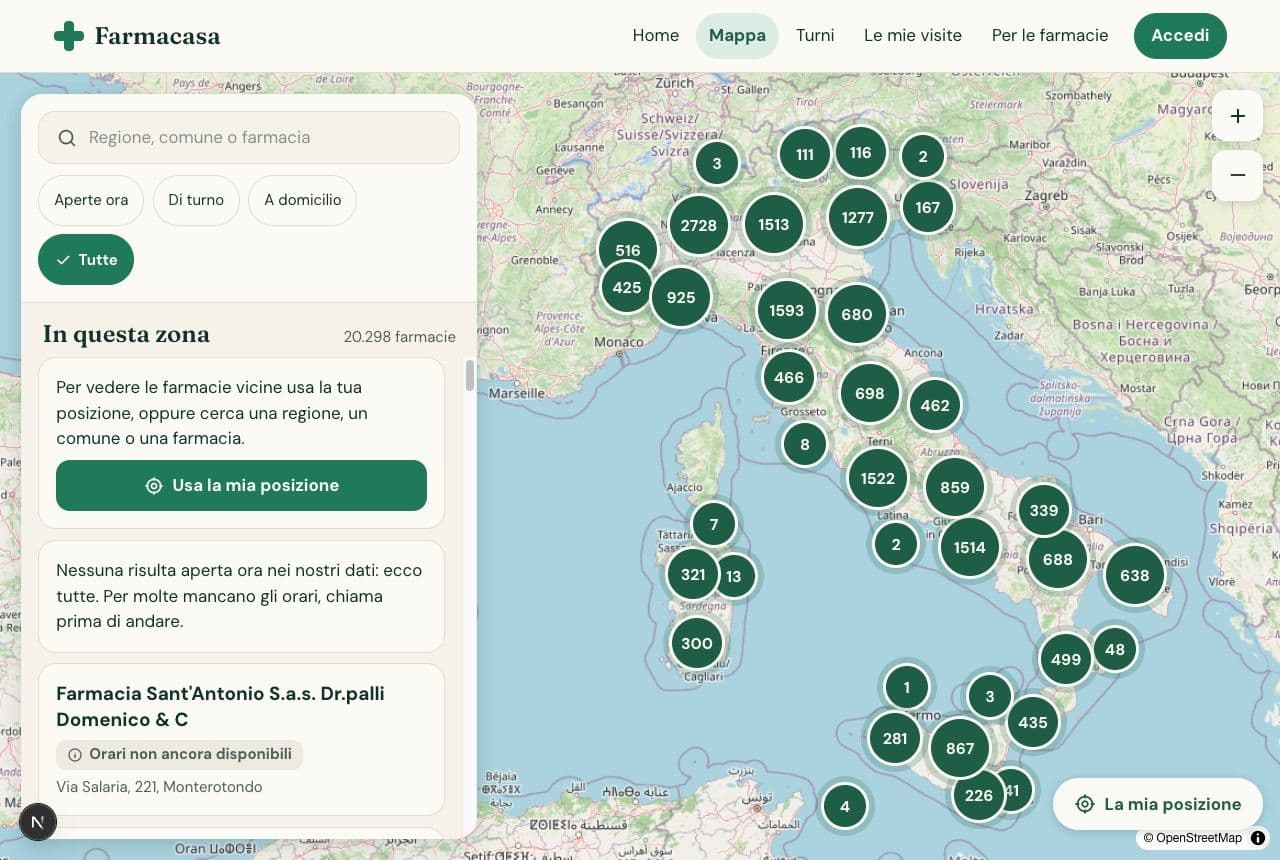Open the 48 cluster marker
The height and width of the screenshot is (860, 1280).
(1115, 649)
